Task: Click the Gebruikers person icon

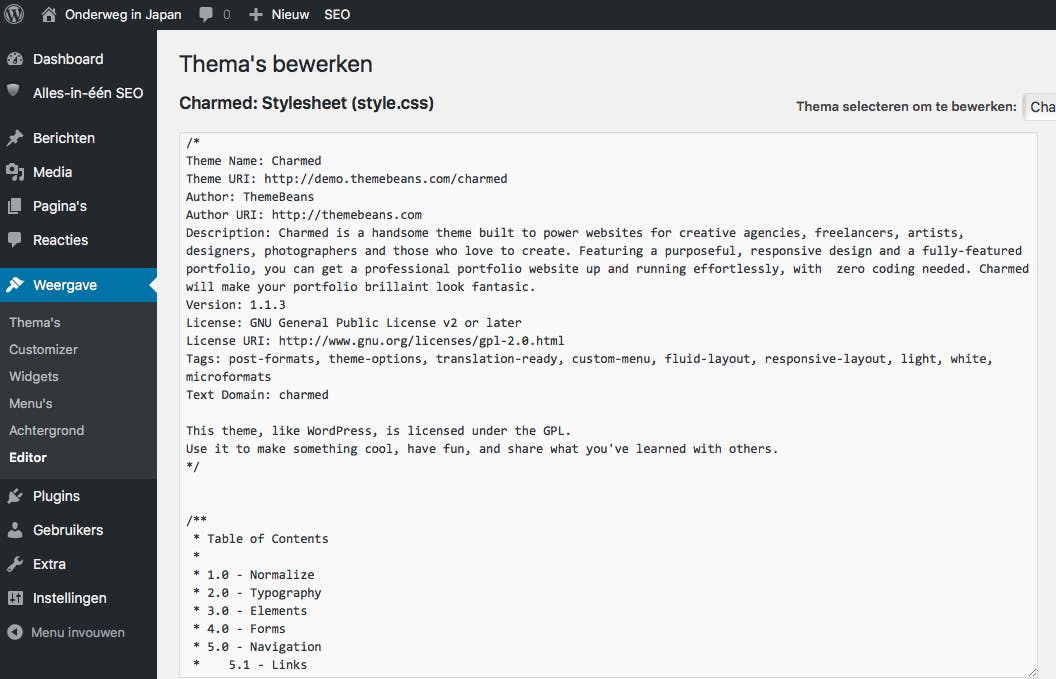Action: [x=15, y=530]
